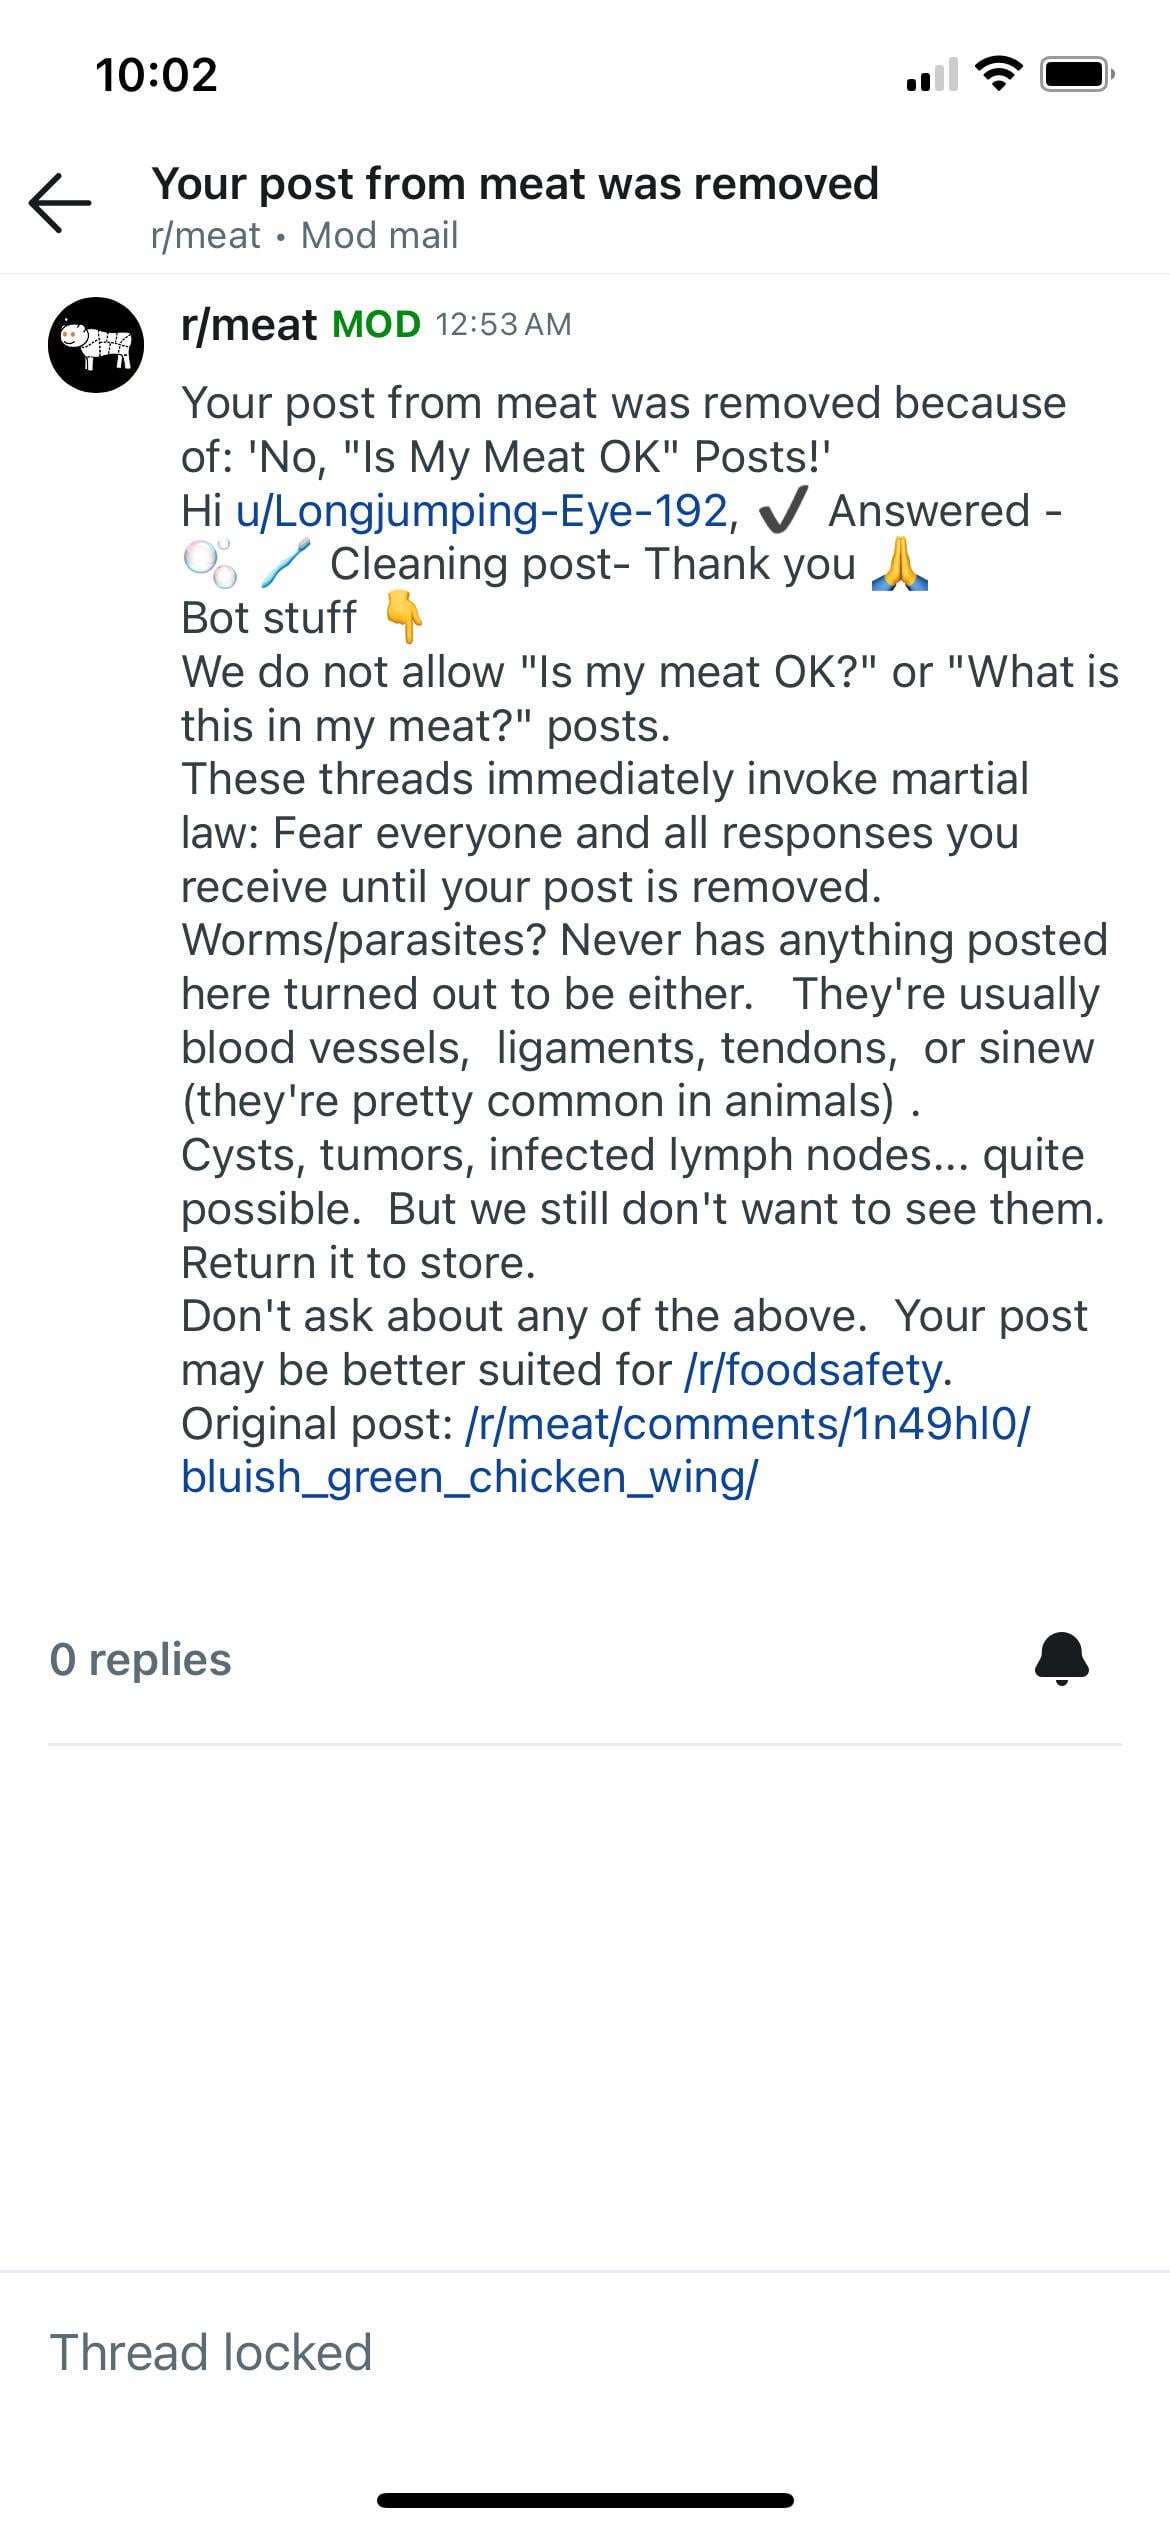This screenshot has height=2532, width=1170.
Task: Open the r/meat avatar icon
Action: (x=96, y=345)
